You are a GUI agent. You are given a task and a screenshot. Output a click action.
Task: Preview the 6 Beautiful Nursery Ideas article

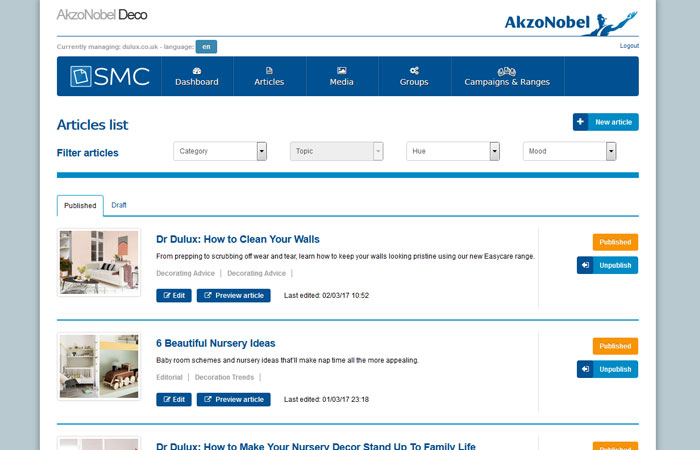tap(233, 399)
